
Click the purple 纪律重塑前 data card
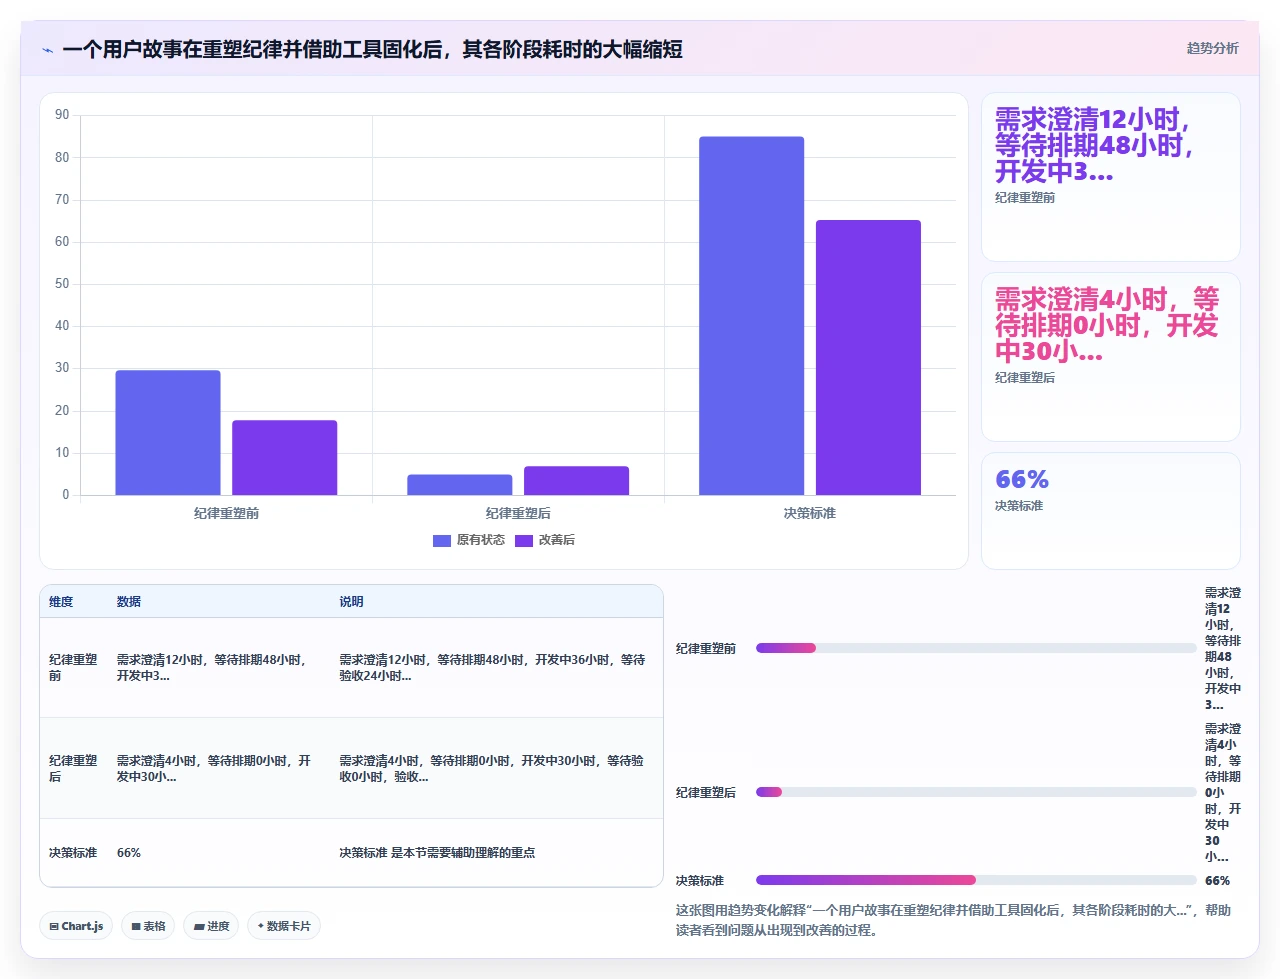coord(1111,177)
